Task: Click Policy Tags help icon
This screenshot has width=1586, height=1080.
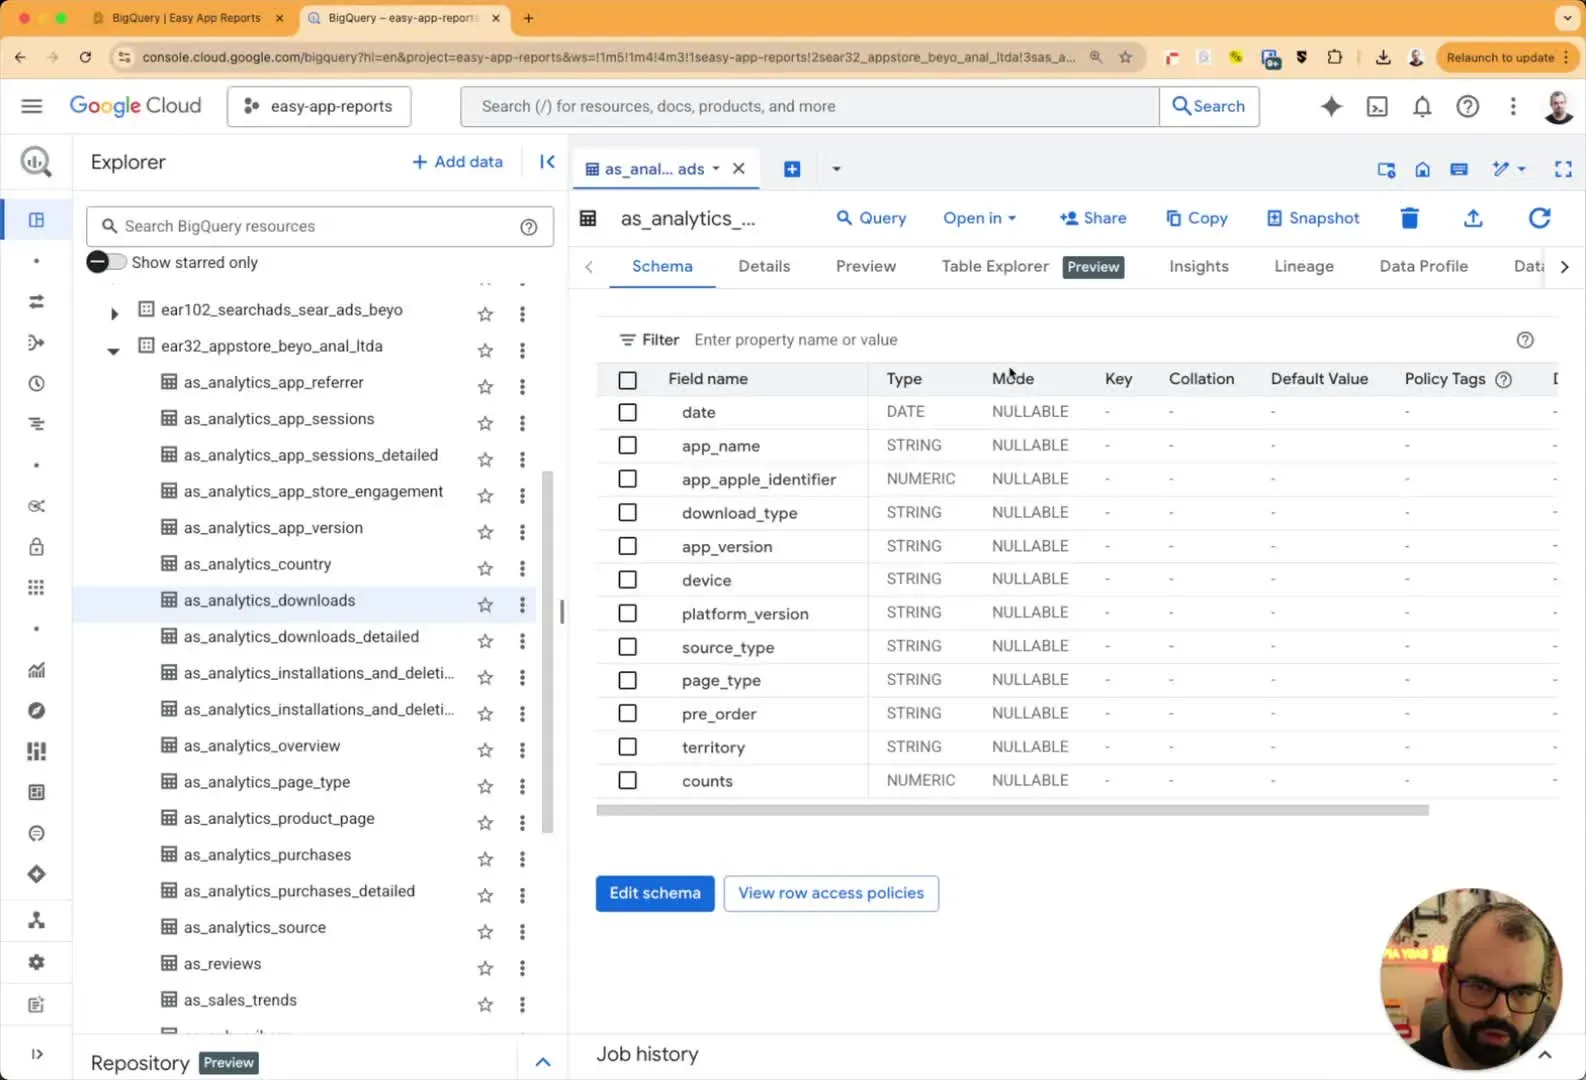Action: pyautogui.click(x=1503, y=379)
